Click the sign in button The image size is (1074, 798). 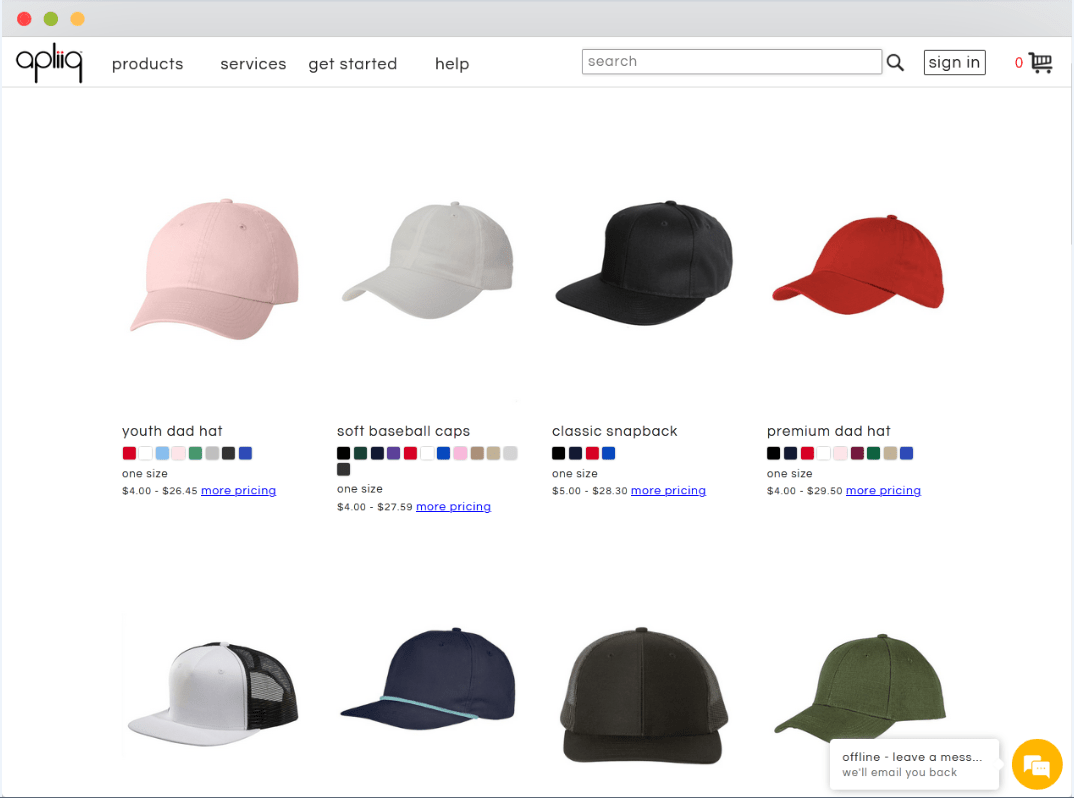954,62
